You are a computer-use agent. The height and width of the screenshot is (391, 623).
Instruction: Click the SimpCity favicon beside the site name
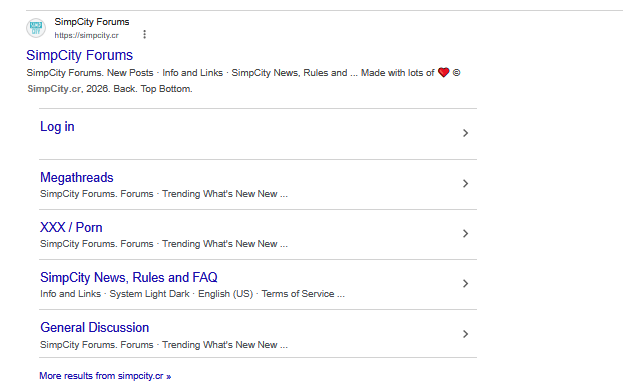(x=36, y=28)
